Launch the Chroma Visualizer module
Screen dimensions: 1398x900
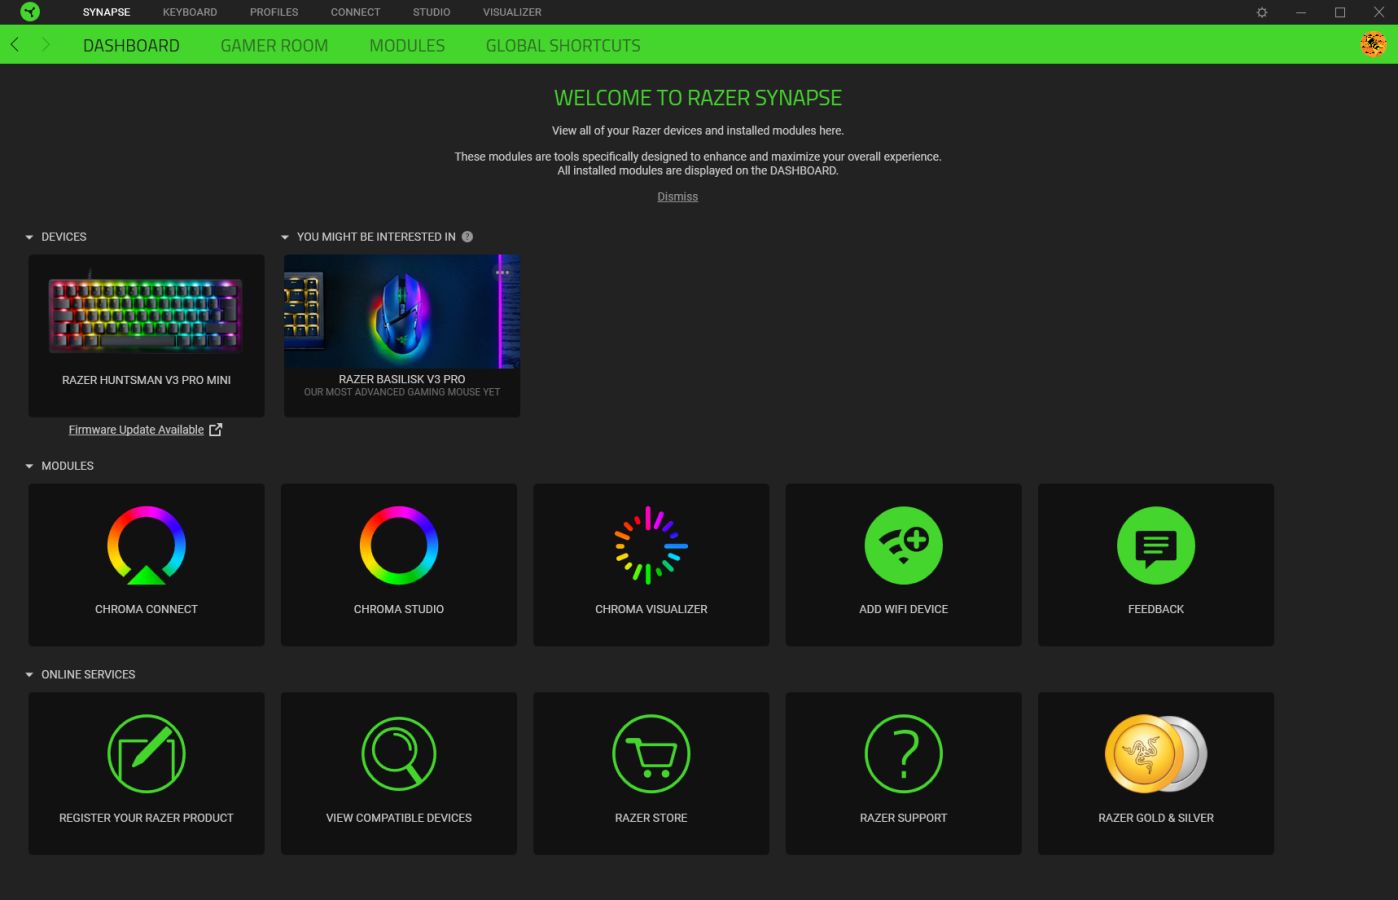[x=651, y=565]
